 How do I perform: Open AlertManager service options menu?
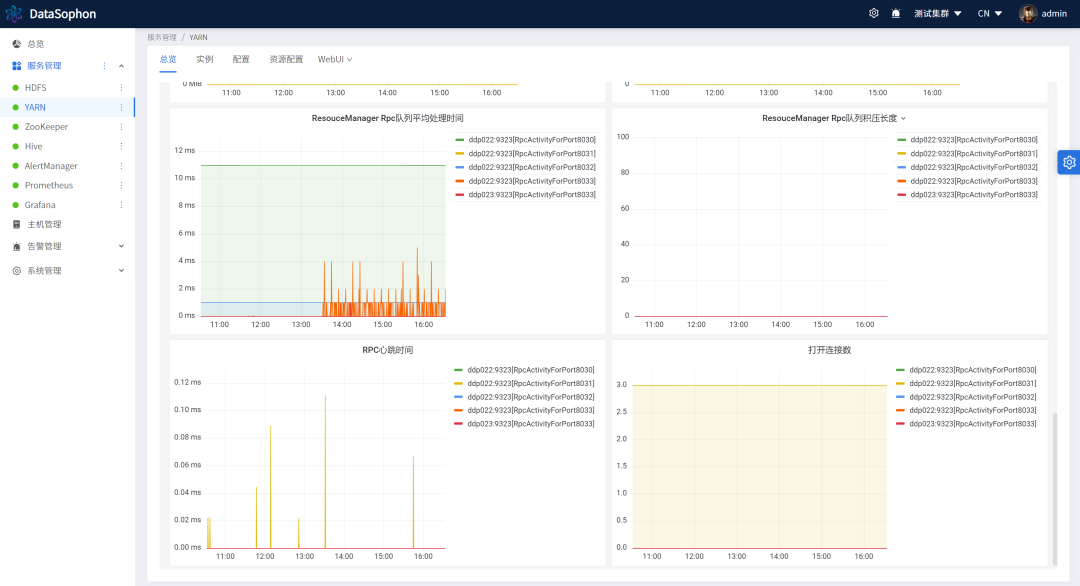tap(121, 166)
